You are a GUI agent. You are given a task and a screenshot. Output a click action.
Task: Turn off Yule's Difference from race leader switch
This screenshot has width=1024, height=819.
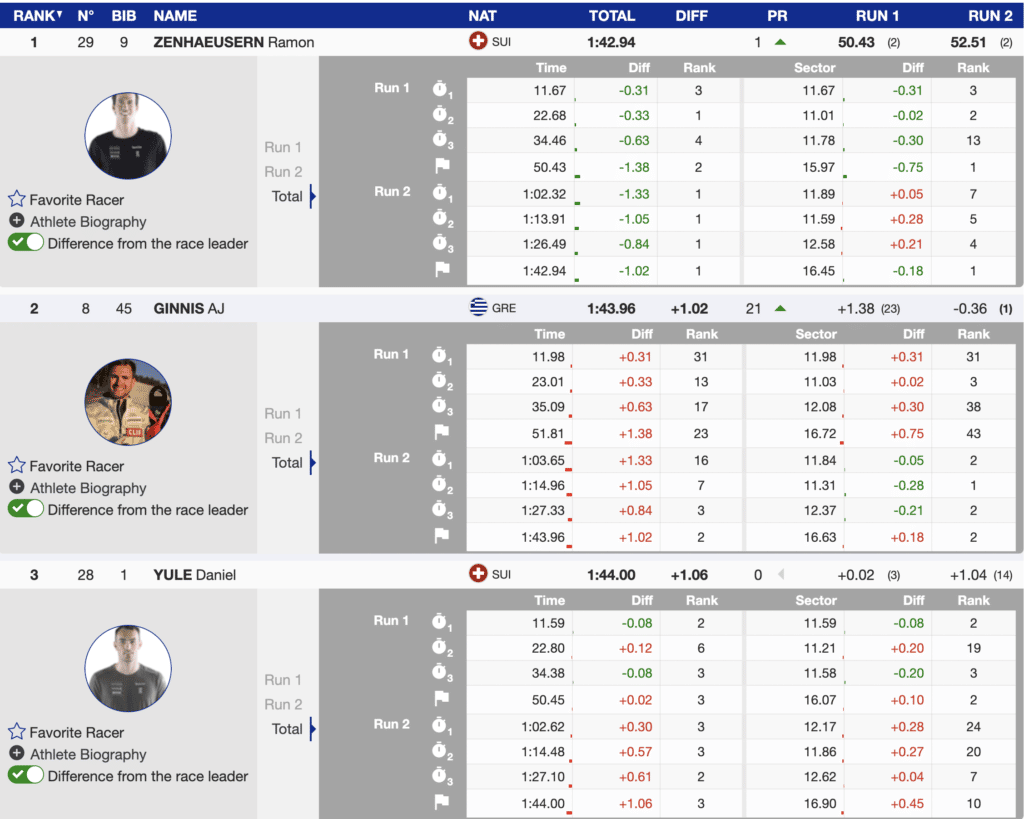[26, 775]
